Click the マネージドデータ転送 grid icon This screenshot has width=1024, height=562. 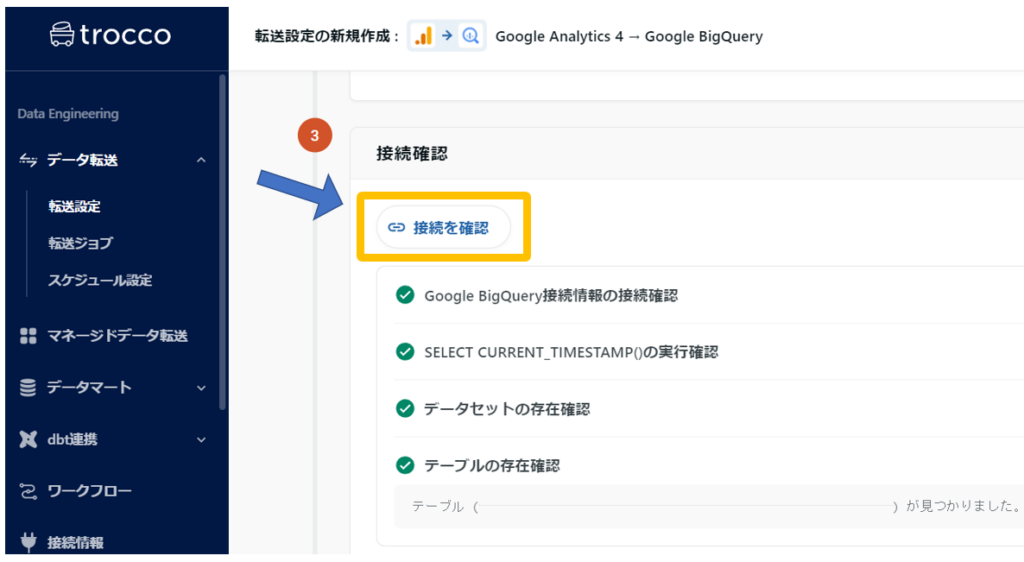(28, 336)
